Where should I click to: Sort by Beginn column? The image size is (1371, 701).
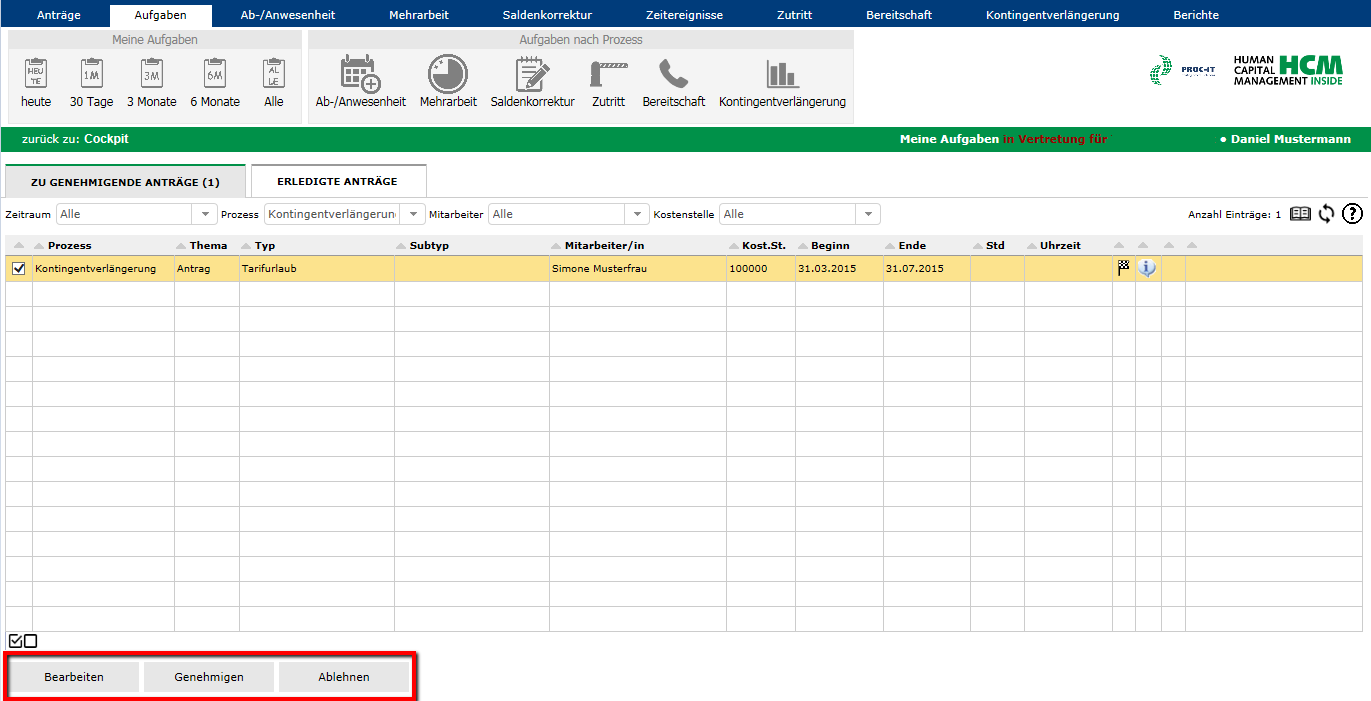click(830, 245)
